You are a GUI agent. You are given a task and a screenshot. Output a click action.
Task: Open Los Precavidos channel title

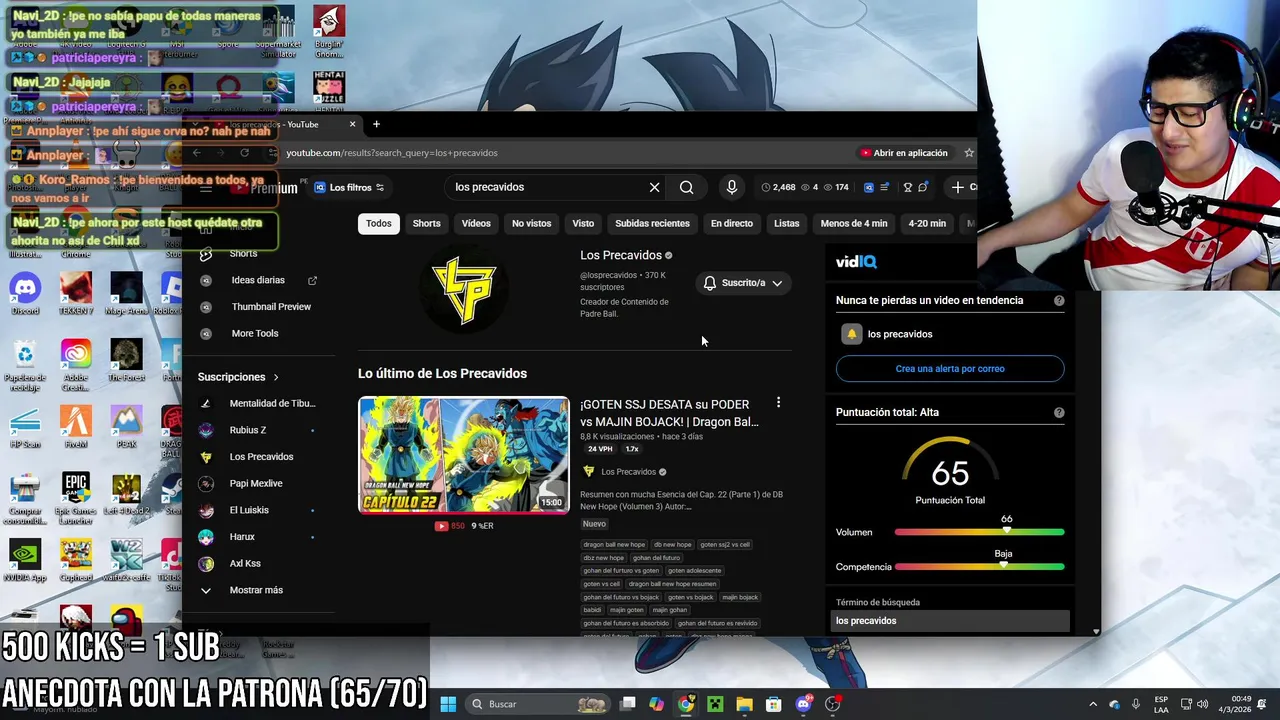tap(621, 255)
